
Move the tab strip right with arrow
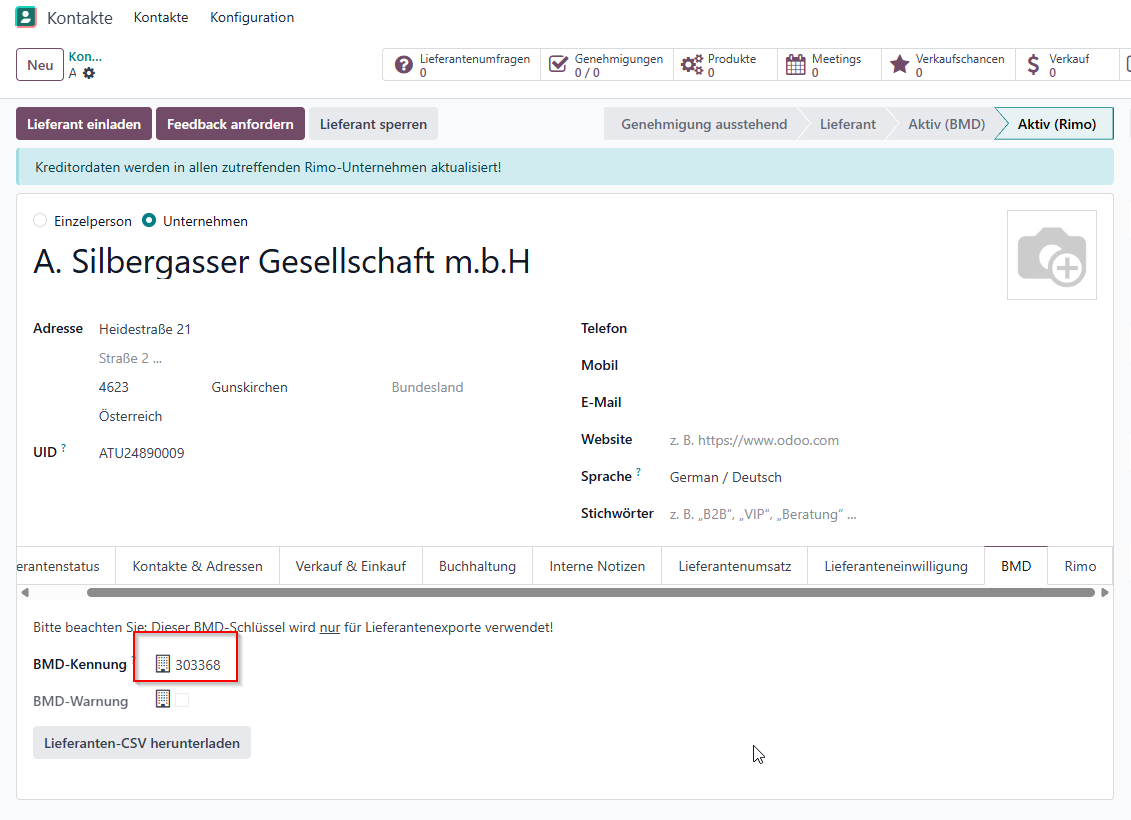click(1104, 592)
